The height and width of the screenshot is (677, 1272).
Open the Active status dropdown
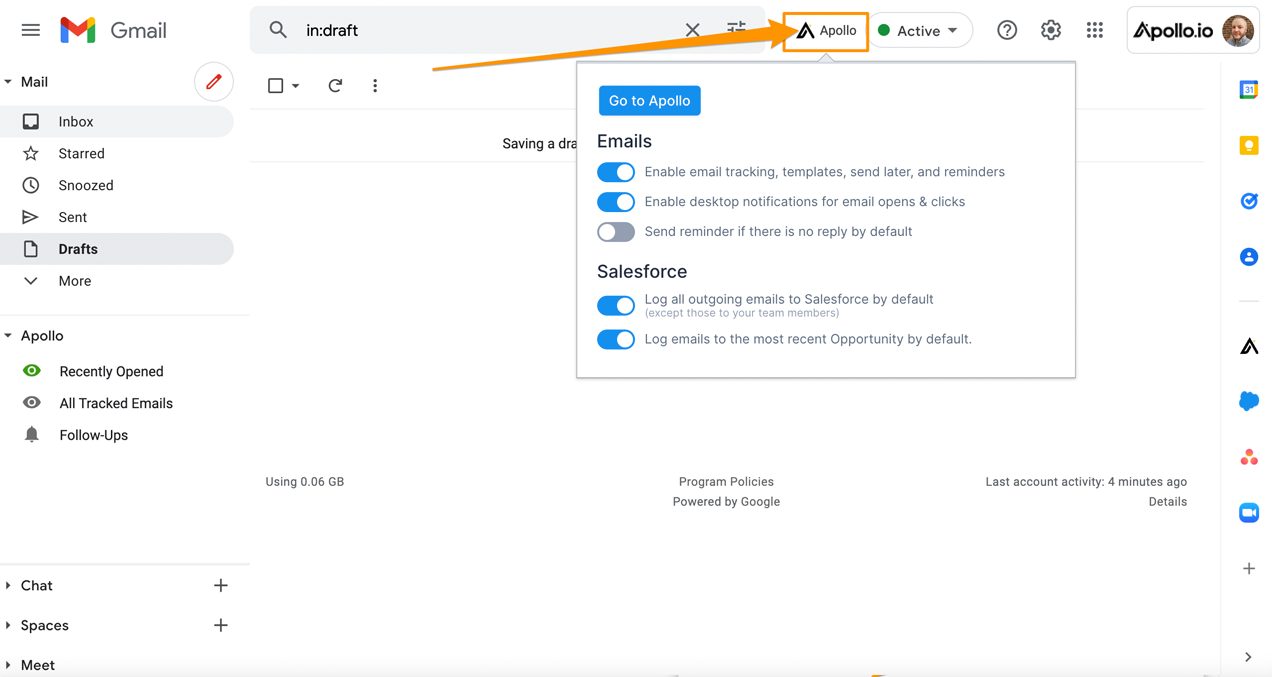coord(920,30)
